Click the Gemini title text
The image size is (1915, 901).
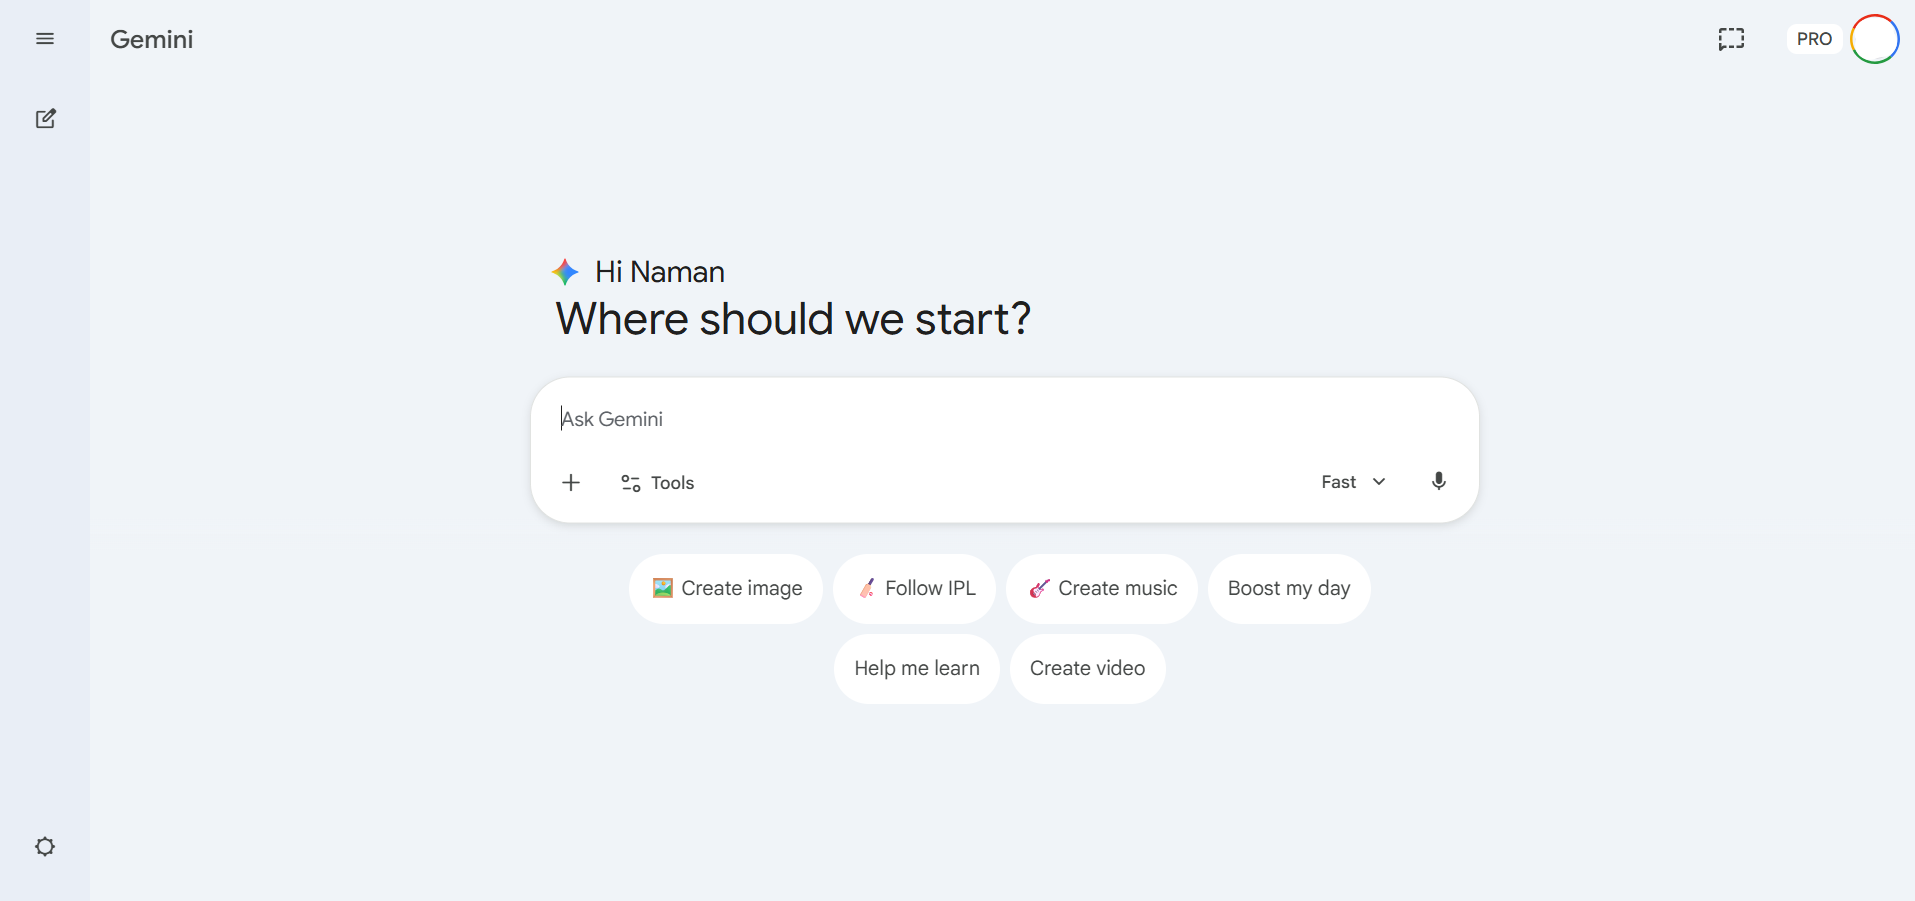[152, 39]
